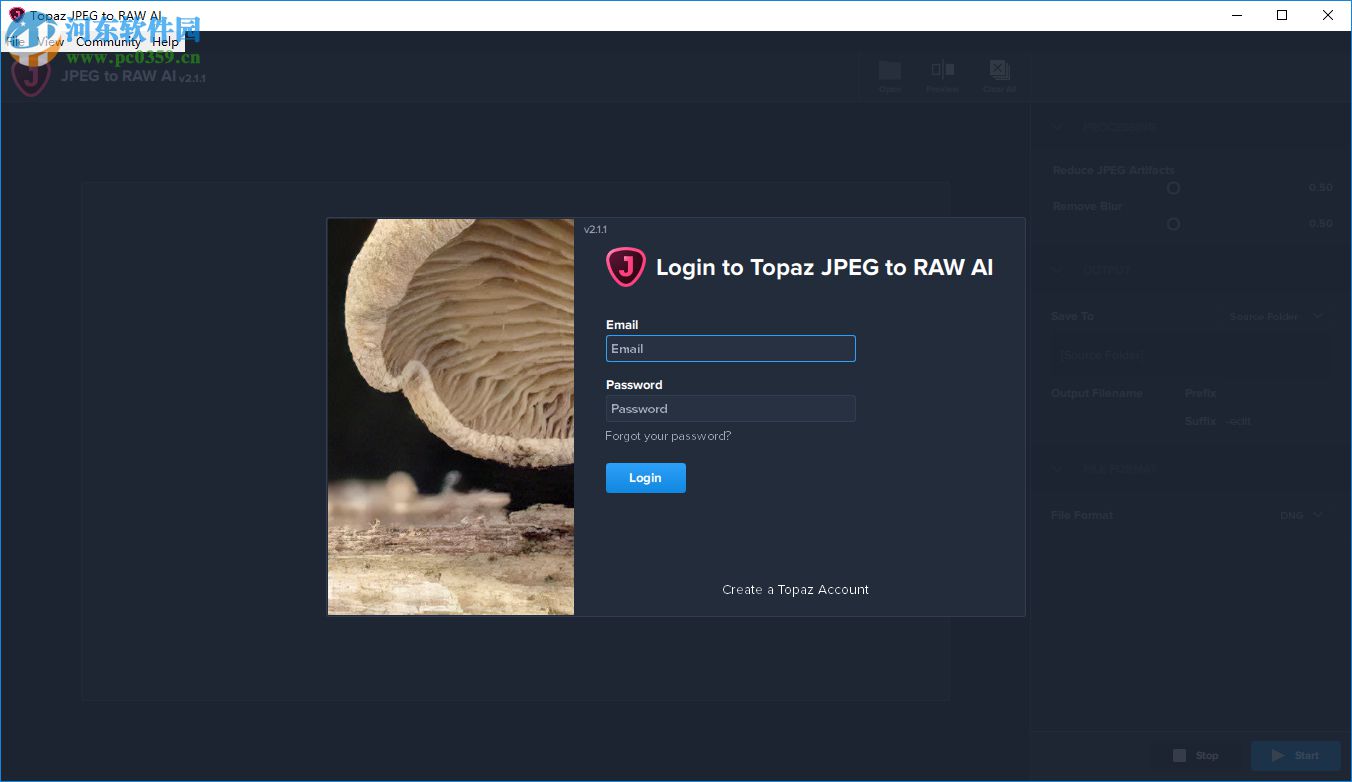The height and width of the screenshot is (782, 1352).
Task: Open the File menu
Action: click(16, 42)
